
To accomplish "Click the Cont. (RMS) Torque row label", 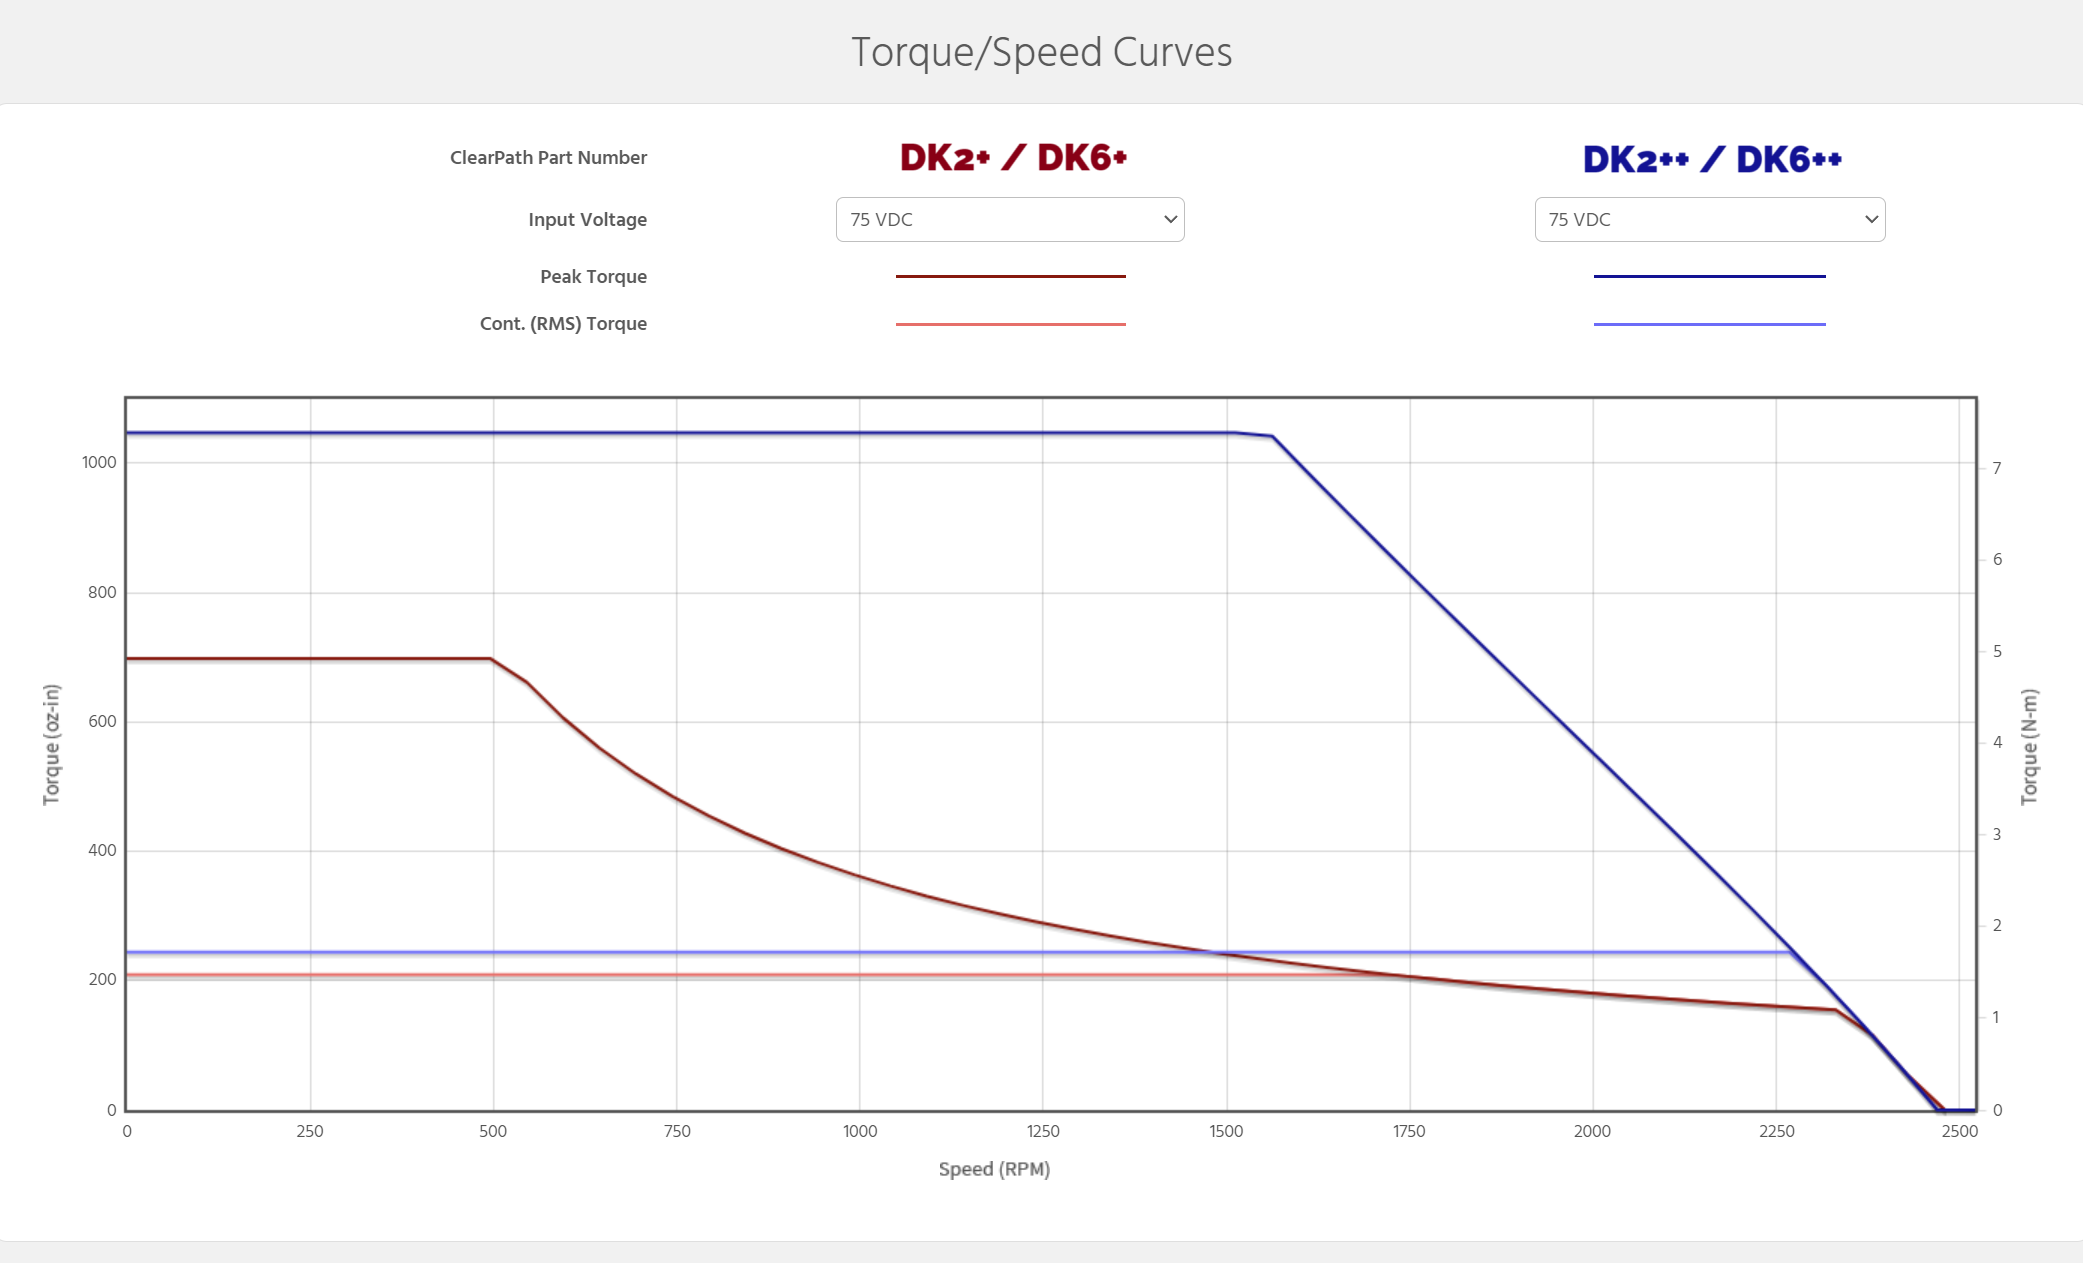I will [563, 323].
